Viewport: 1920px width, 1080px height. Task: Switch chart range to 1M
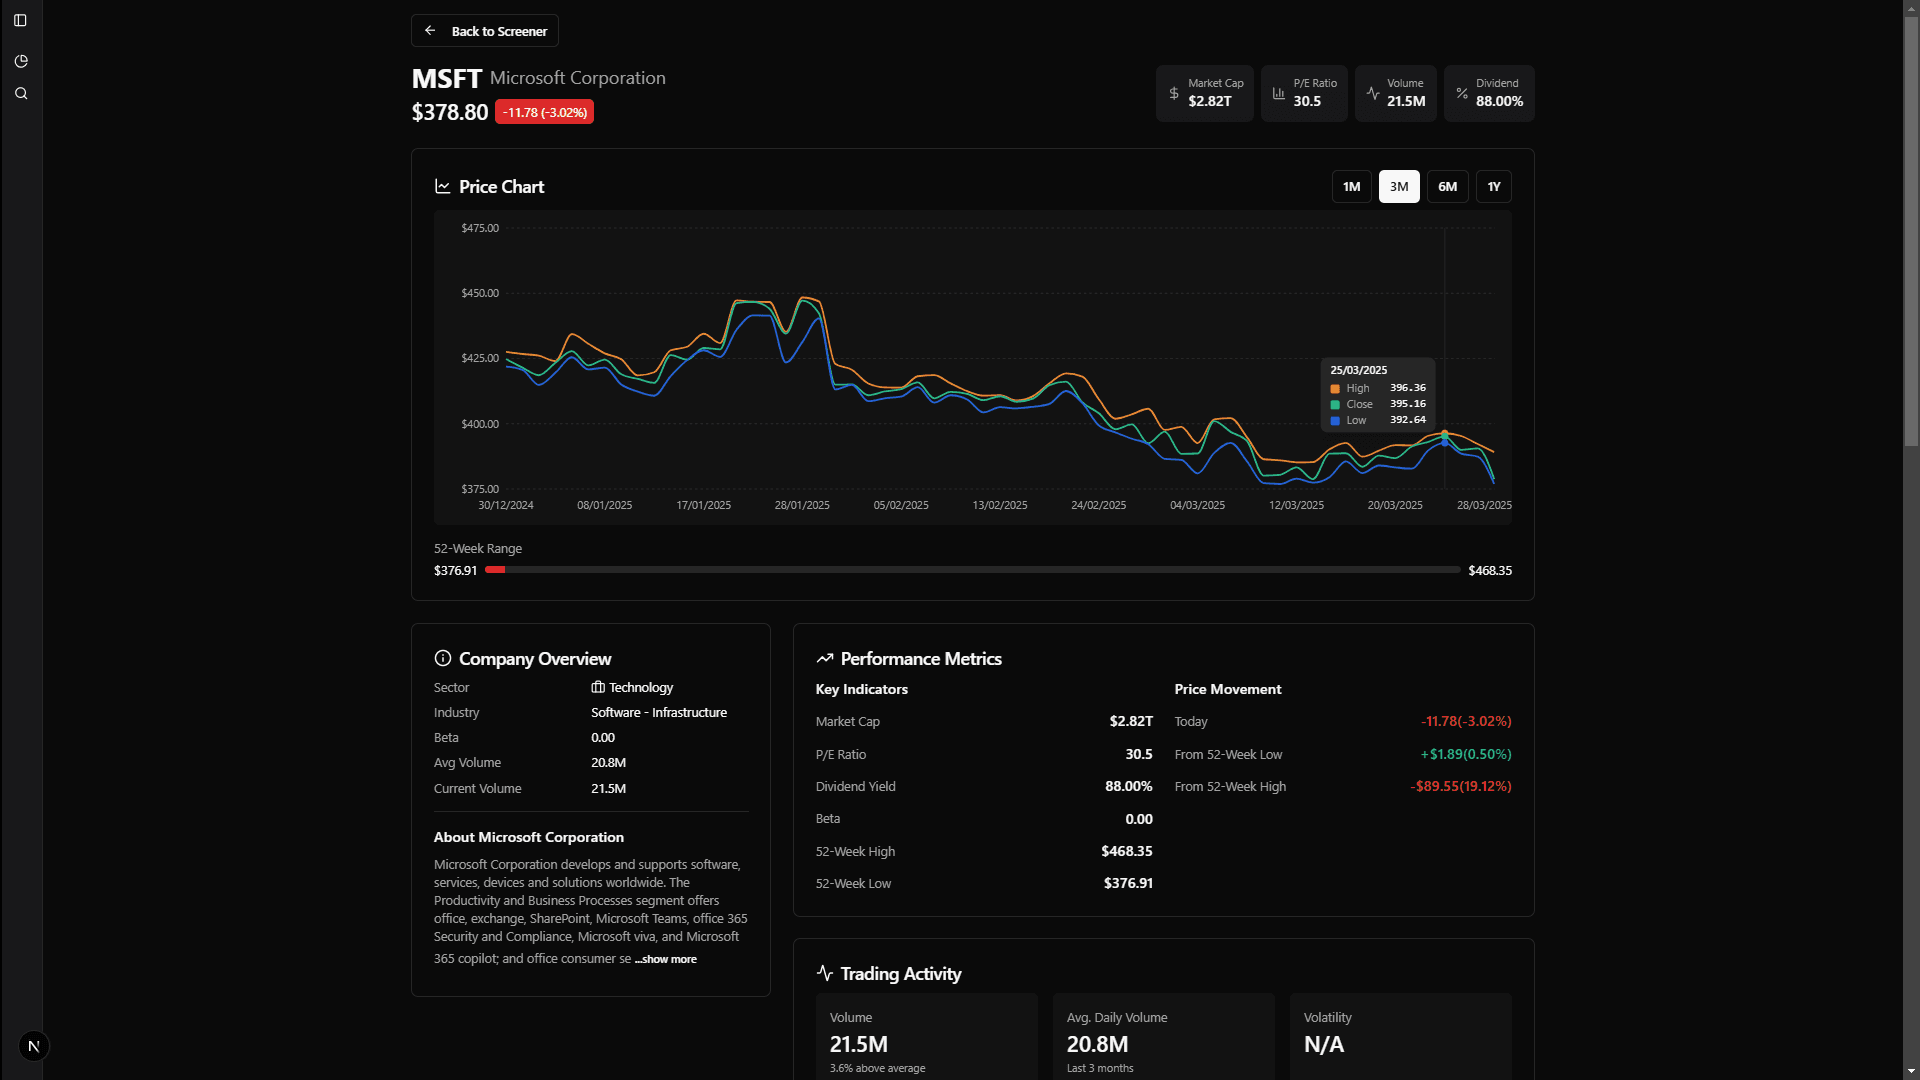coord(1351,187)
